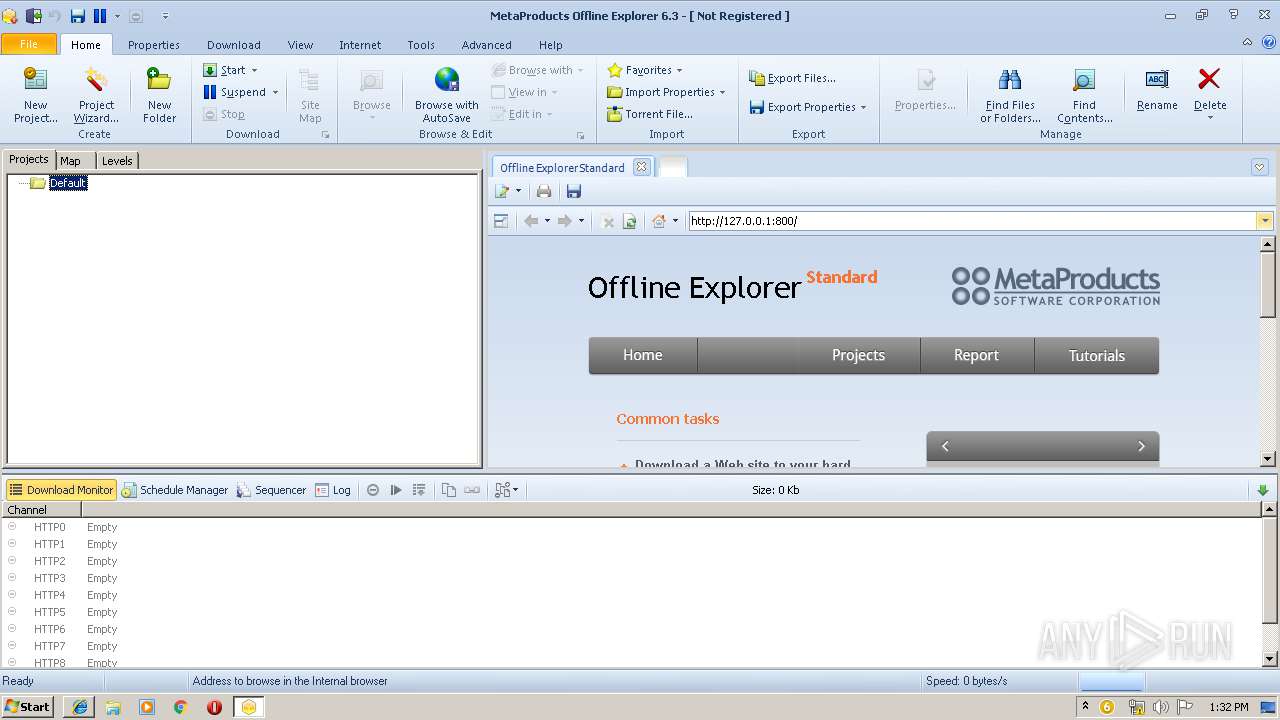Click the Windows Start button
Viewport: 1280px width, 720px height.
pyautogui.click(x=27, y=707)
